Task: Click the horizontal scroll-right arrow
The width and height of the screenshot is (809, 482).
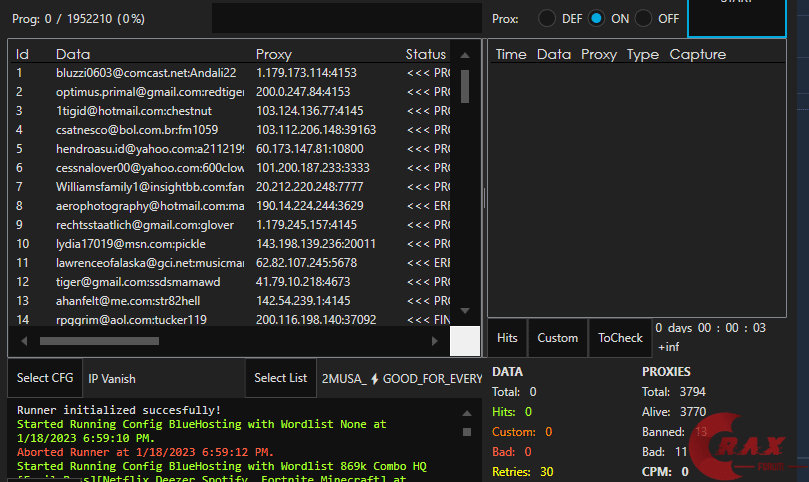Action: pyautogui.click(x=434, y=340)
